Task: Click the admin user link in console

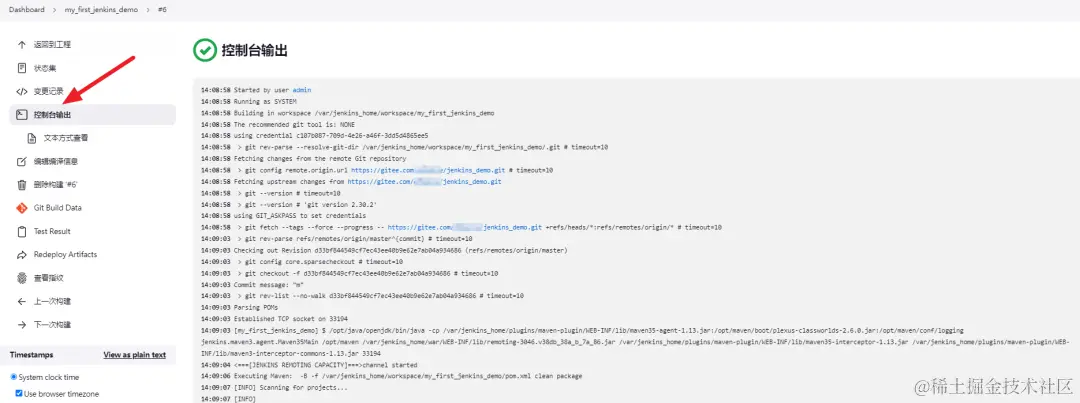Action: [302, 90]
